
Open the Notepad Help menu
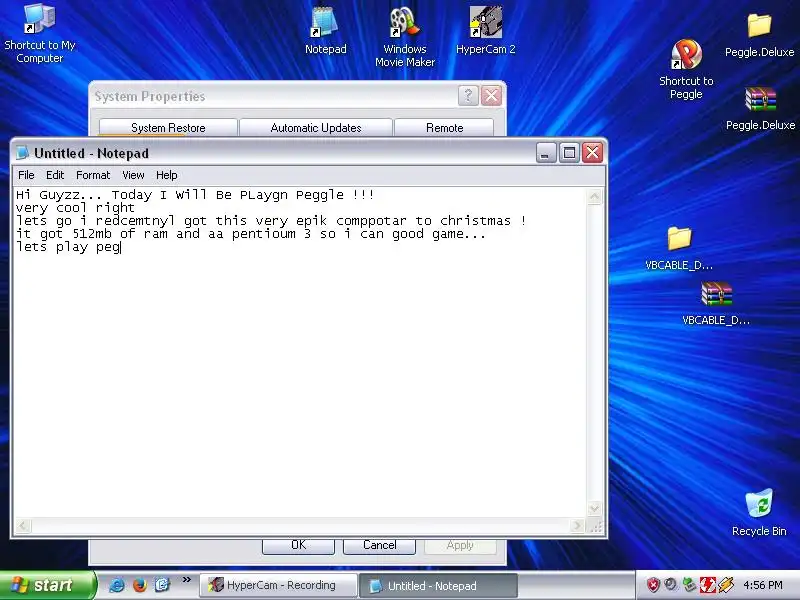166,175
